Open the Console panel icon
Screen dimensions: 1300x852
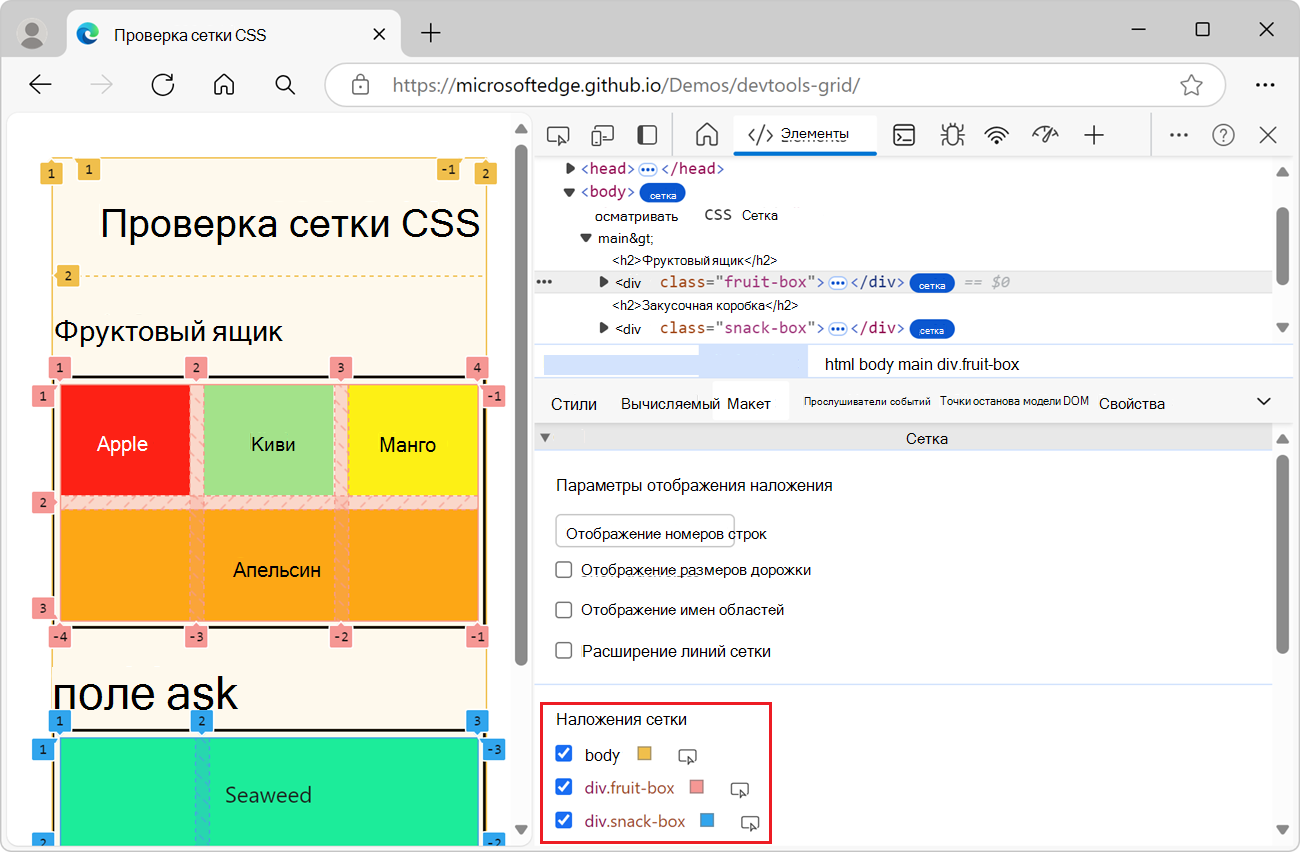(904, 134)
